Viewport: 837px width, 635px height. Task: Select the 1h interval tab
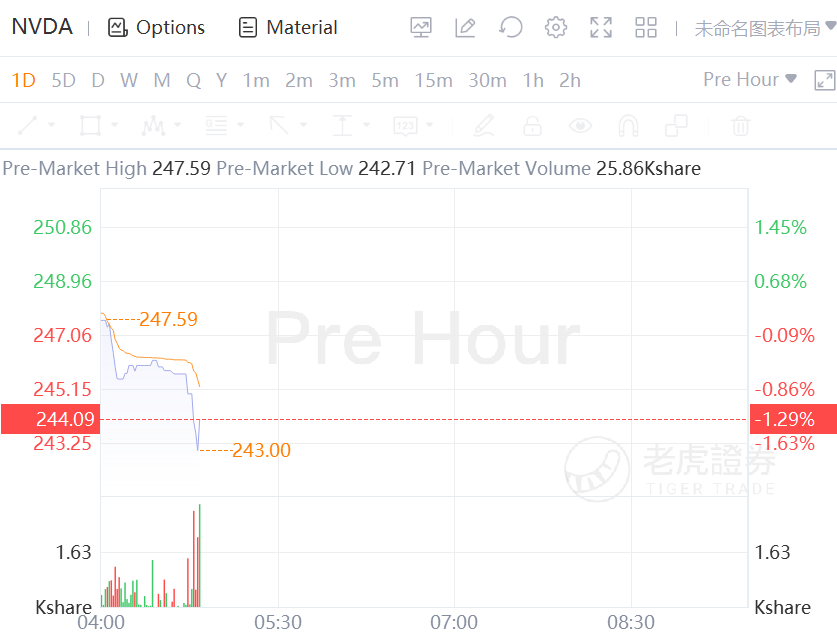click(533, 80)
